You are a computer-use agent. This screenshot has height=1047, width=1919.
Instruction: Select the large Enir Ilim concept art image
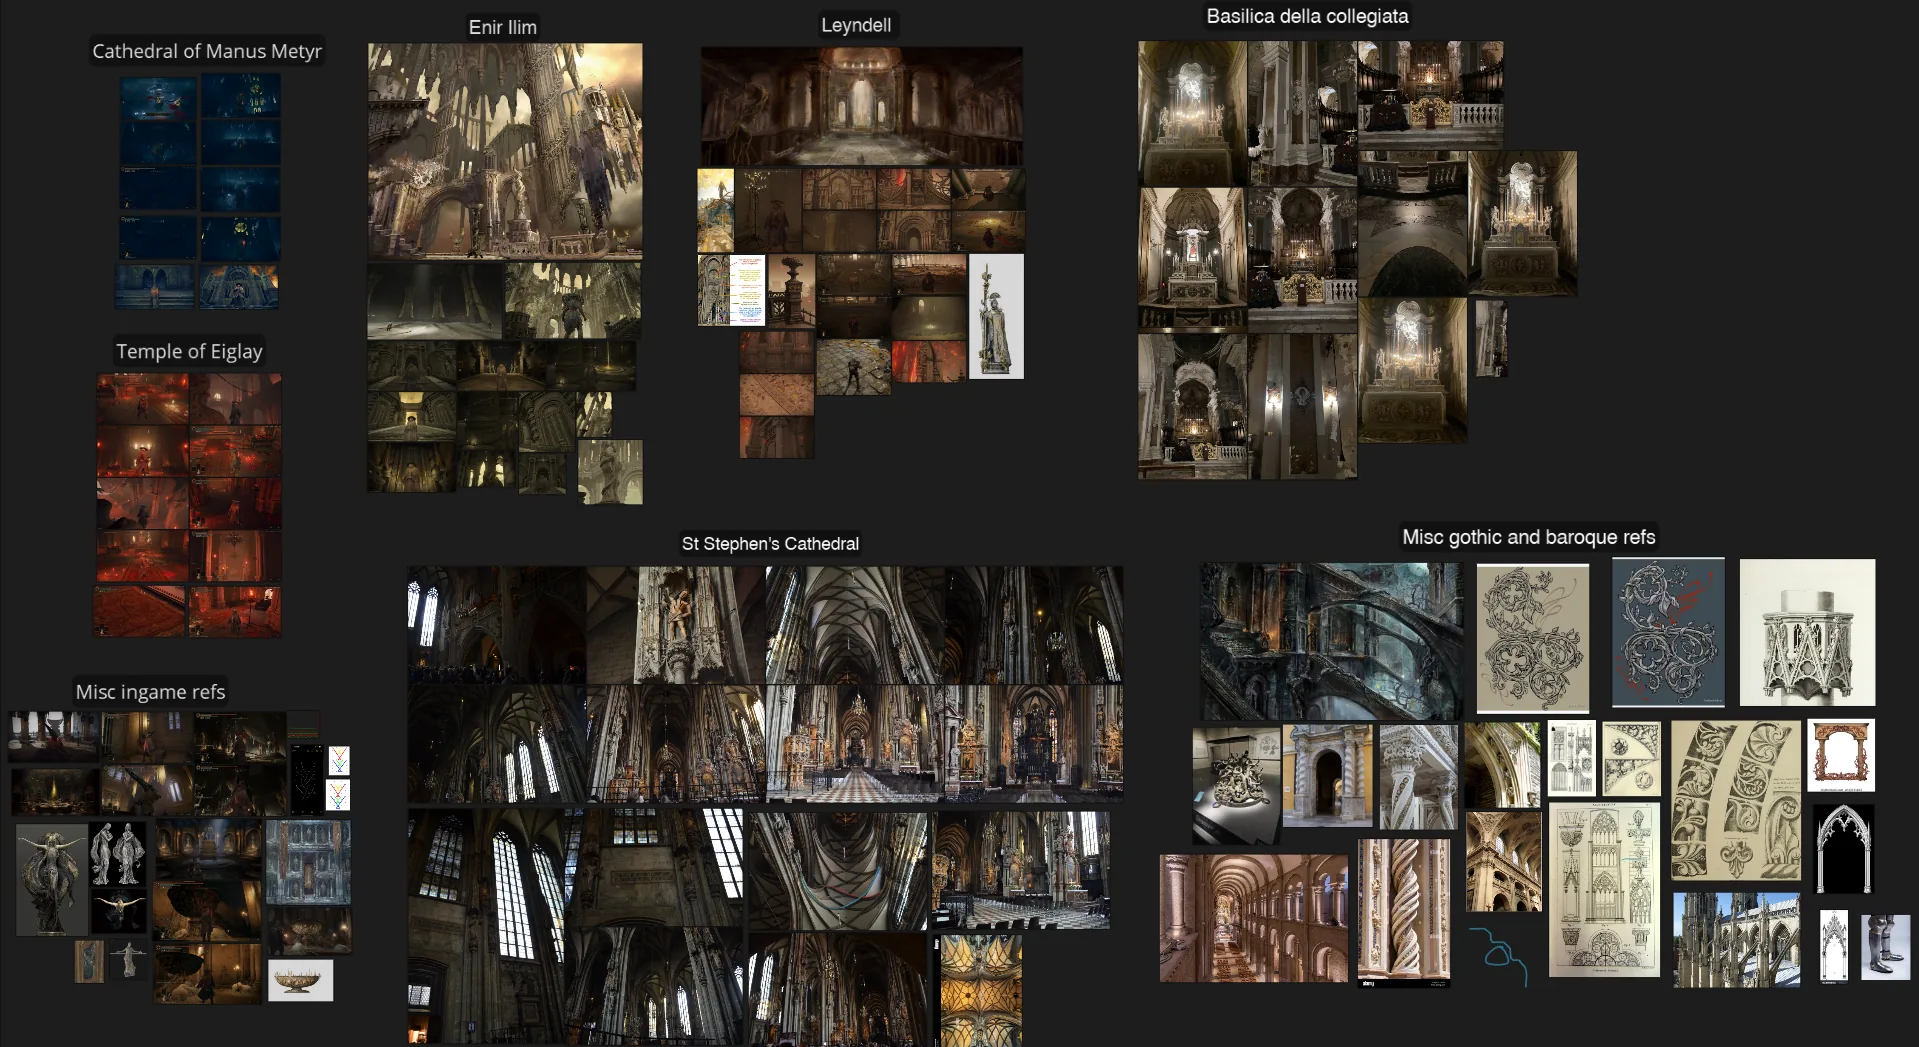pyautogui.click(x=505, y=151)
